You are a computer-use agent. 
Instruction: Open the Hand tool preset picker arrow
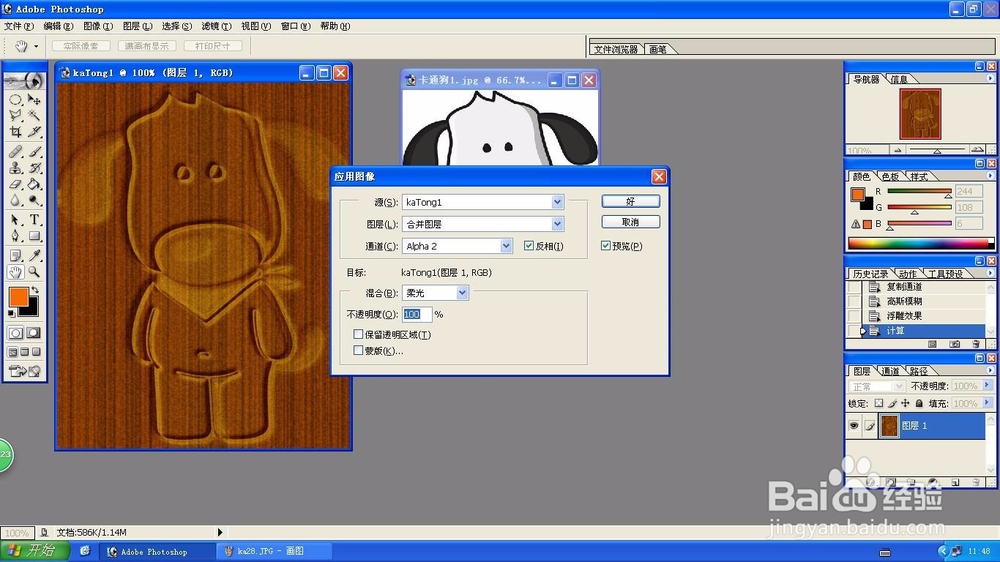(36, 46)
